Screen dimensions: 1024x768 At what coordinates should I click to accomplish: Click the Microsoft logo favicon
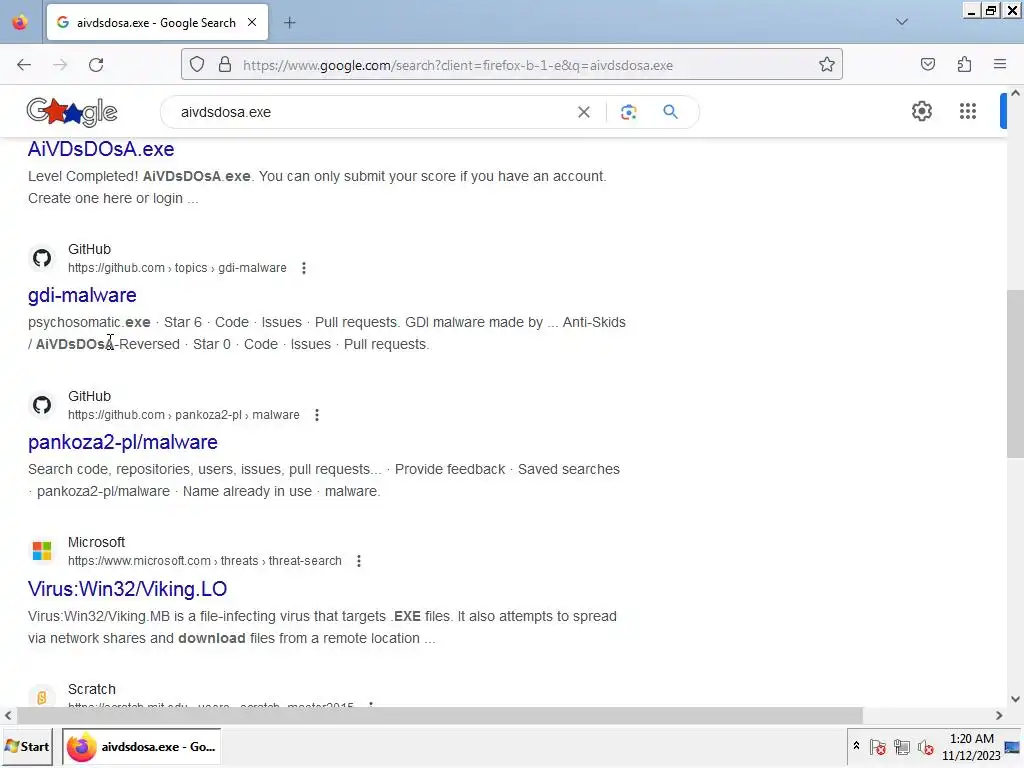pos(42,551)
